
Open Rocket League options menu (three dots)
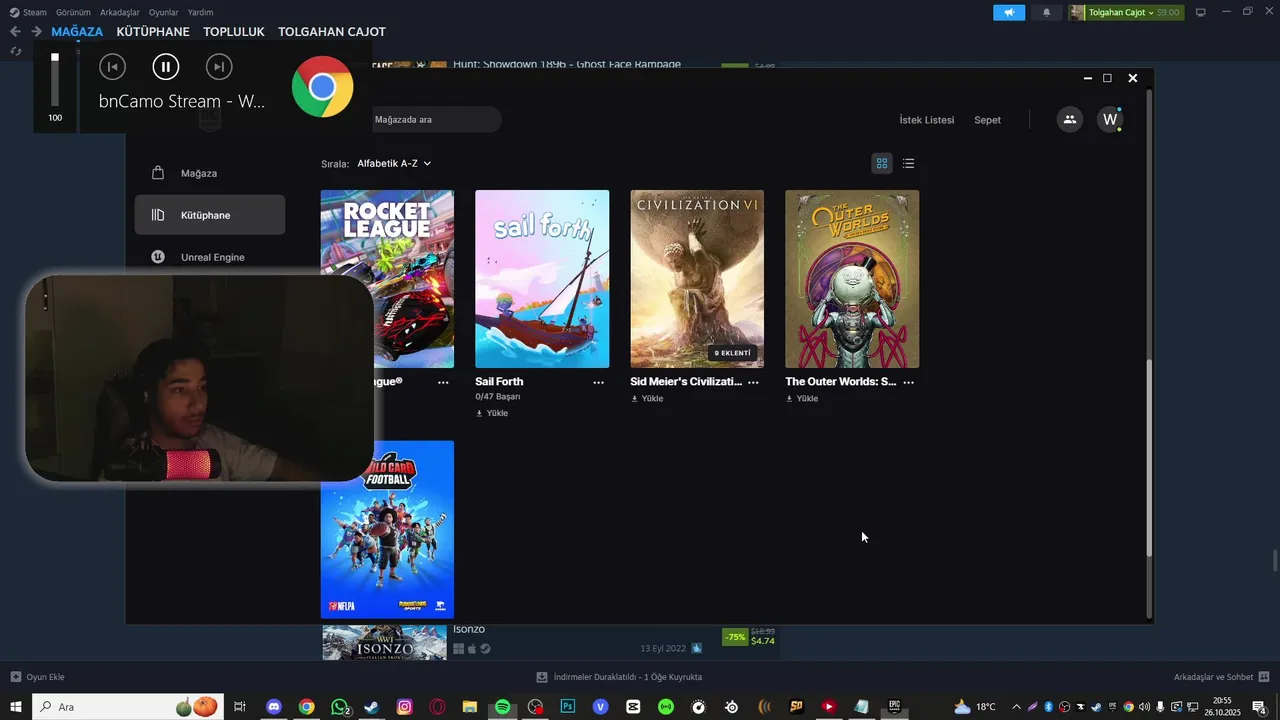[x=443, y=382]
